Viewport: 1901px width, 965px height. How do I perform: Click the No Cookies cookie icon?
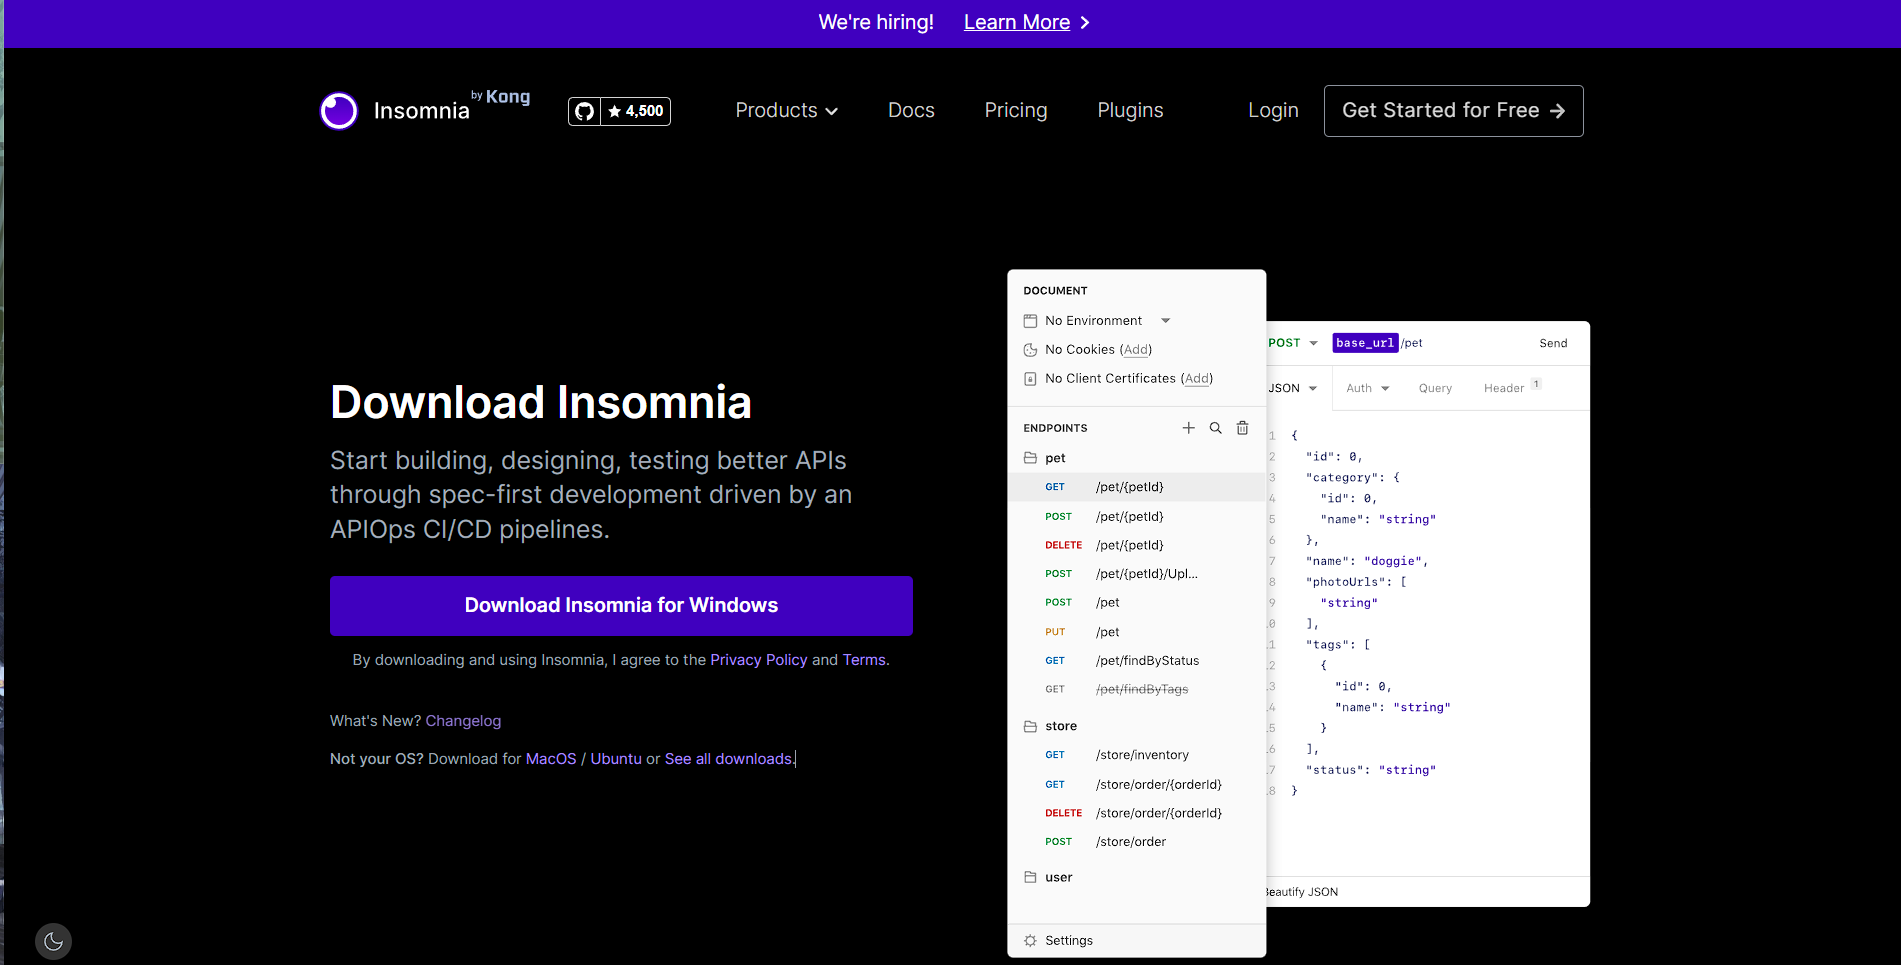pyautogui.click(x=1030, y=350)
